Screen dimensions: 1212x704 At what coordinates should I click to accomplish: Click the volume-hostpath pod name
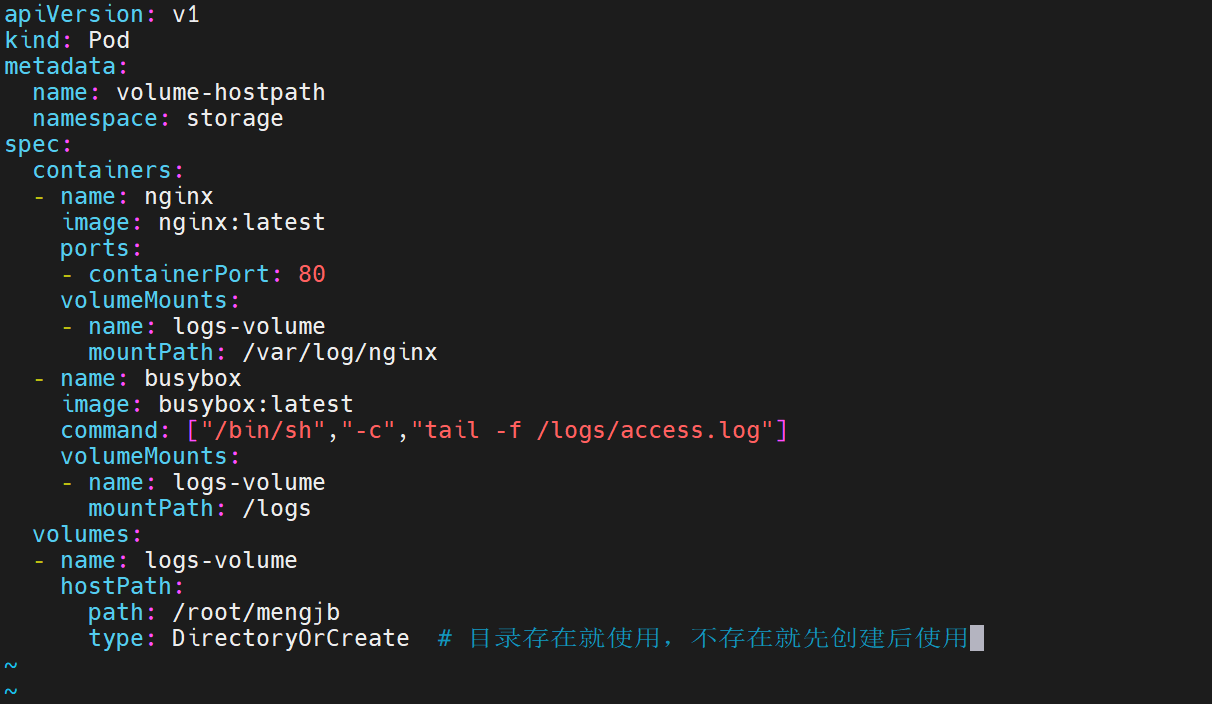[220, 93]
